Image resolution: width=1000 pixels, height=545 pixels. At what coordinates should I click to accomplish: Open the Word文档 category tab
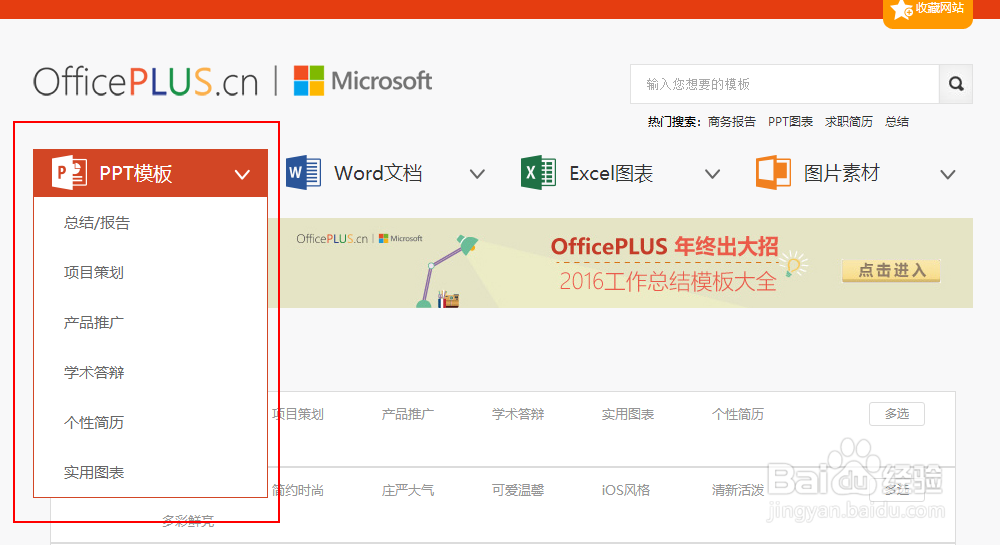[x=385, y=173]
